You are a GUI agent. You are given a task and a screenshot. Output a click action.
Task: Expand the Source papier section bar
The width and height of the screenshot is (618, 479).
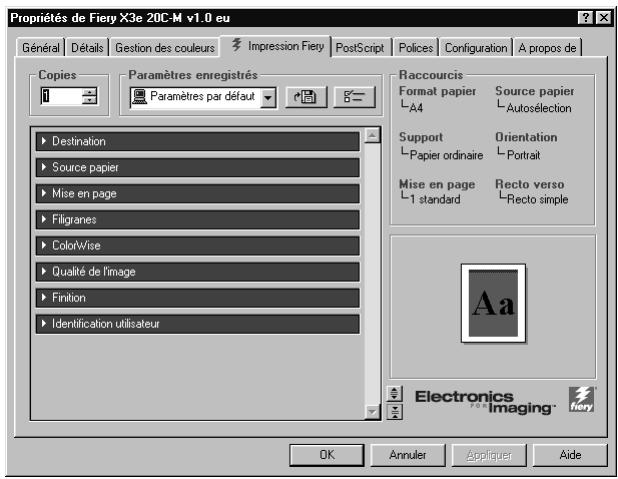point(197,168)
